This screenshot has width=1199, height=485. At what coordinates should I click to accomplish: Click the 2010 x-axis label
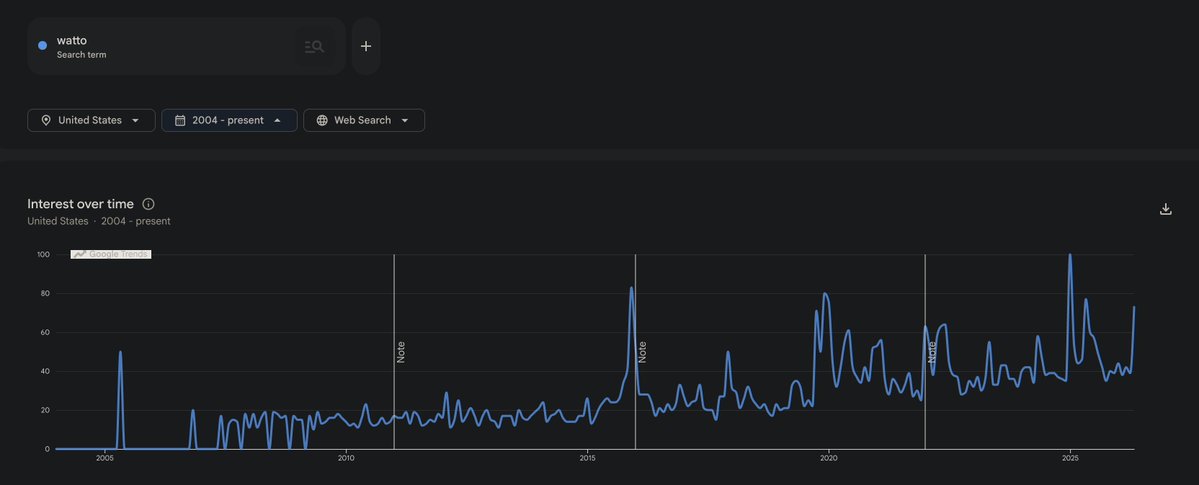[346, 458]
